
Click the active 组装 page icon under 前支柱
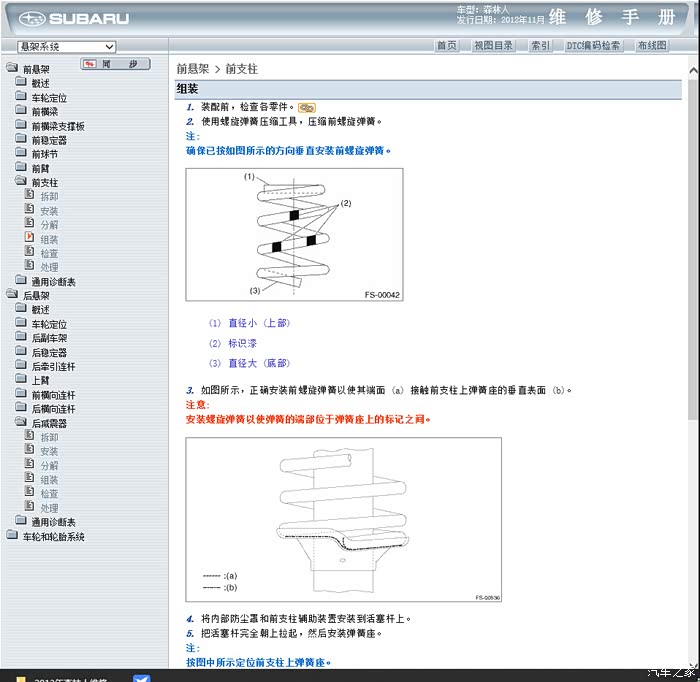(x=30, y=239)
